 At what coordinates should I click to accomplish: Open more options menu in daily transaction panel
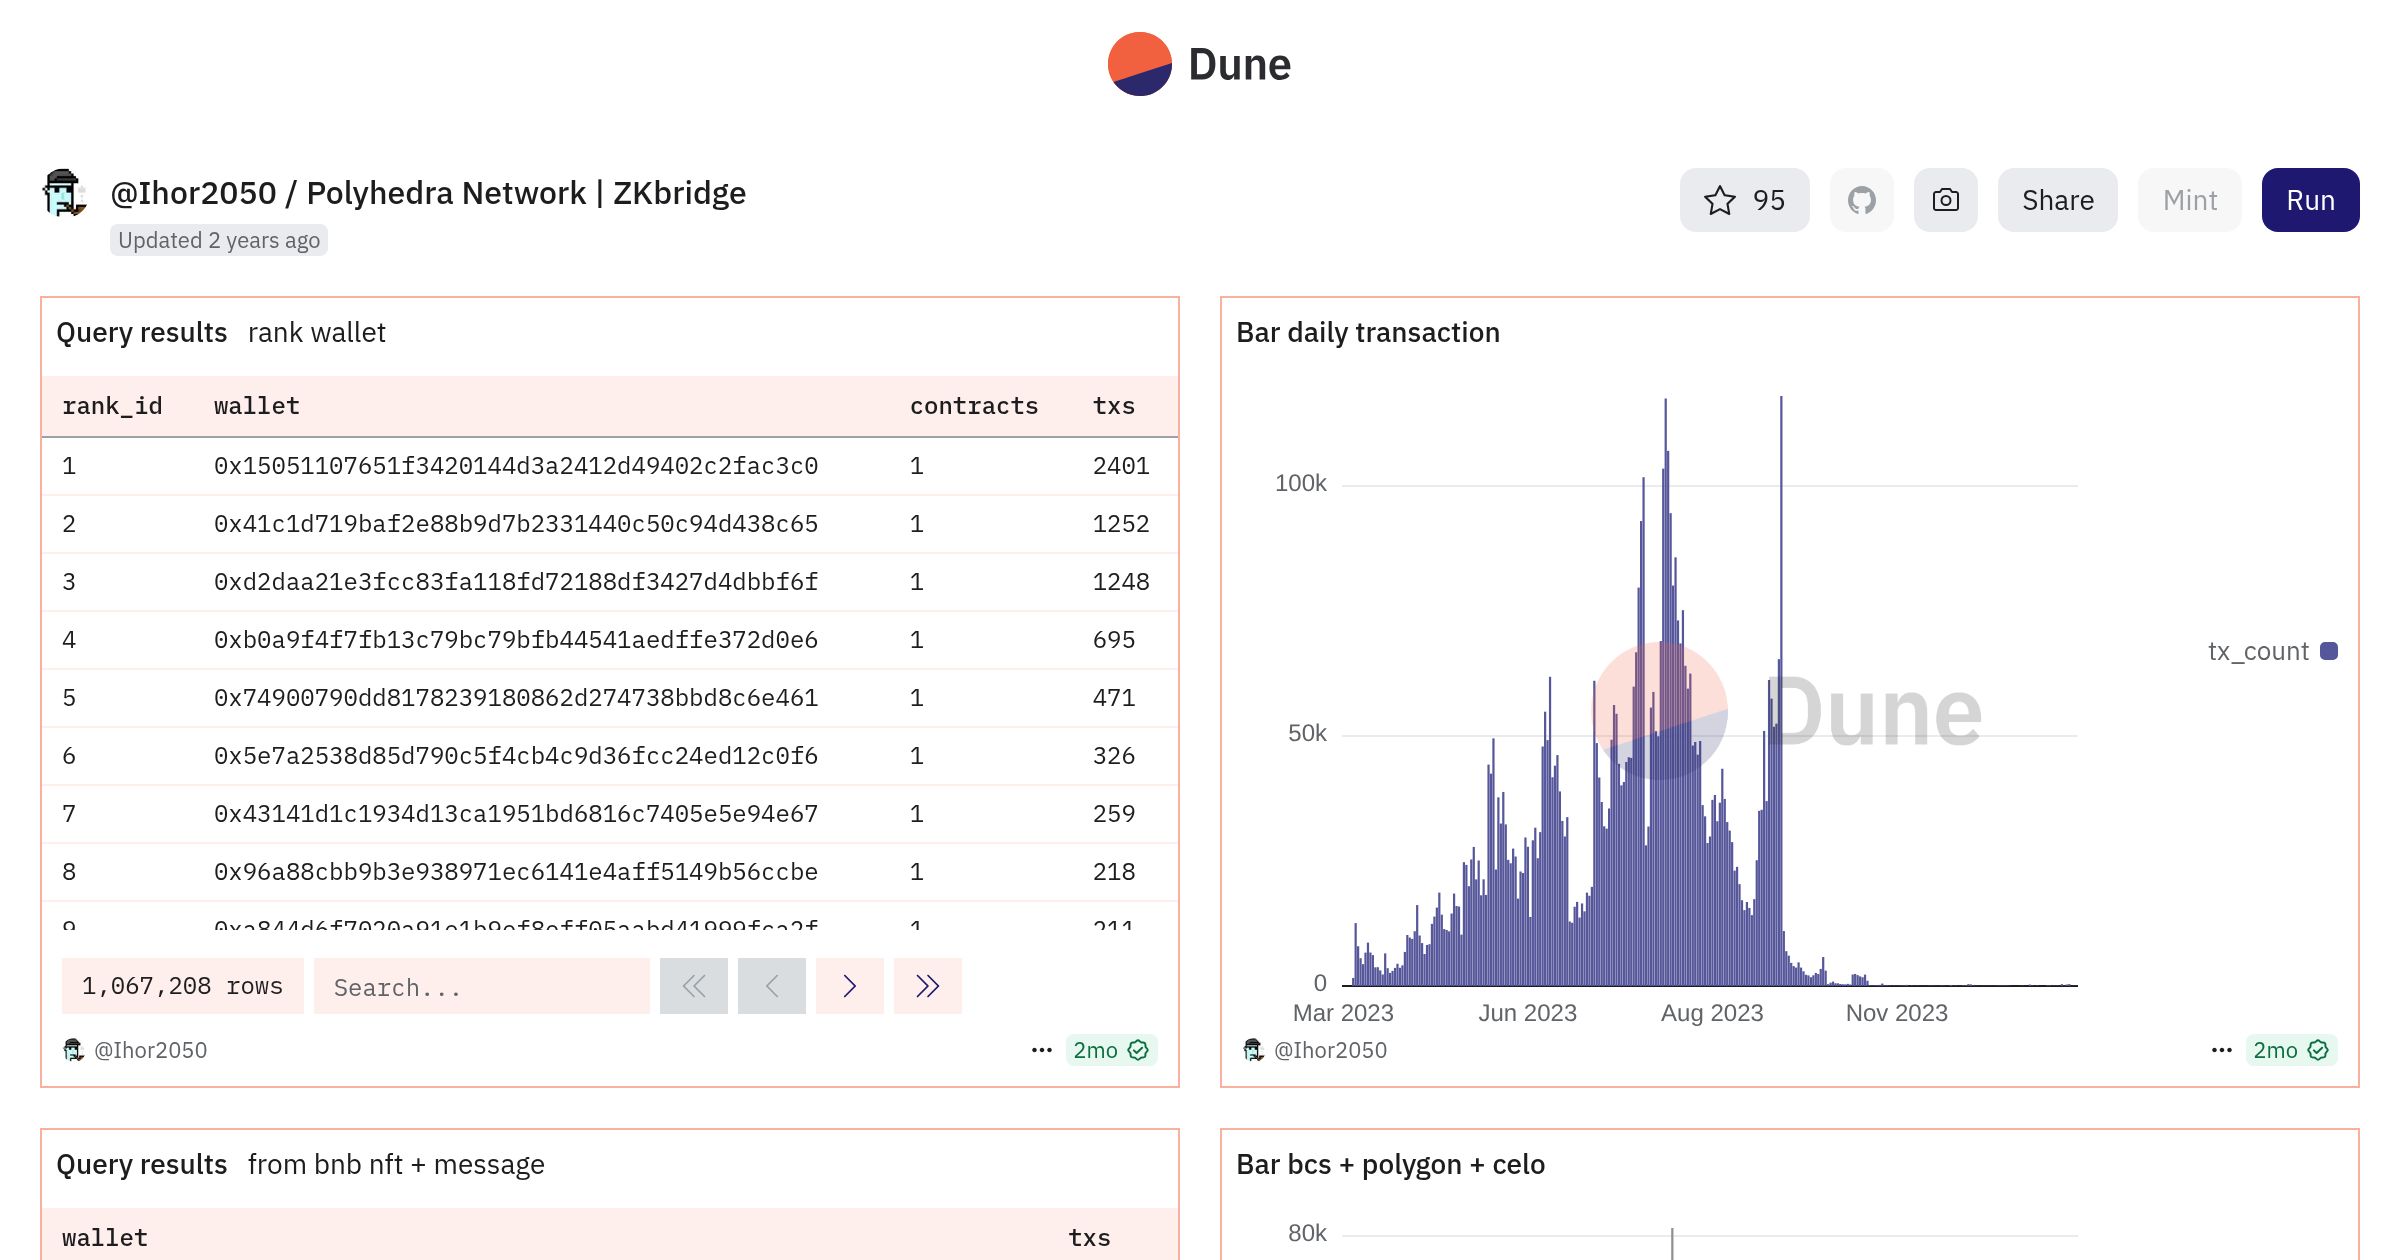[2221, 1050]
